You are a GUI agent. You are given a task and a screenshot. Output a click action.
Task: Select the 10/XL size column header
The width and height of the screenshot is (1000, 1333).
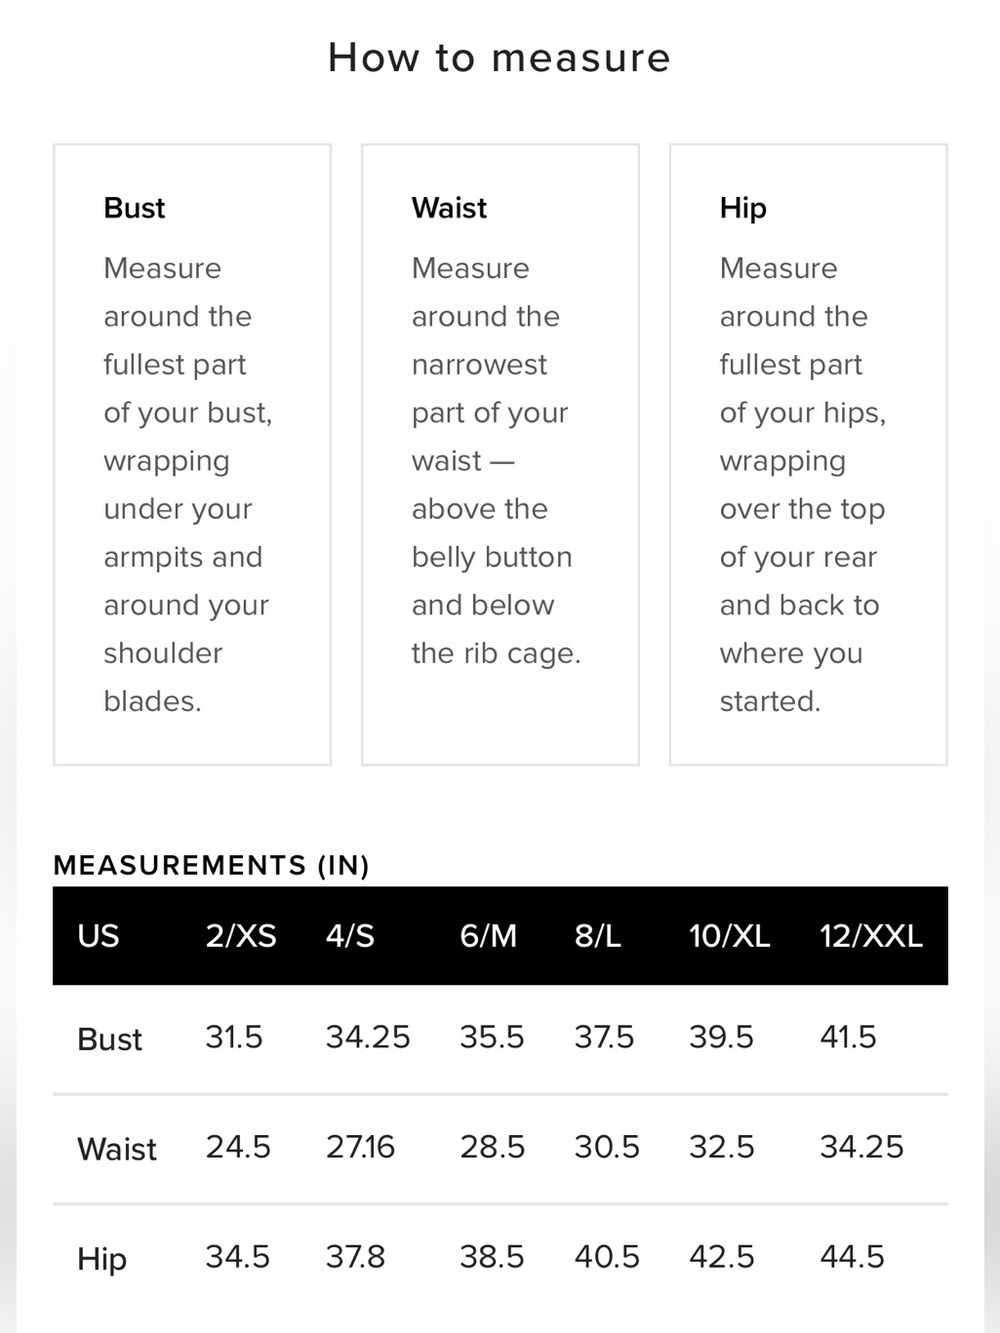tap(729, 936)
